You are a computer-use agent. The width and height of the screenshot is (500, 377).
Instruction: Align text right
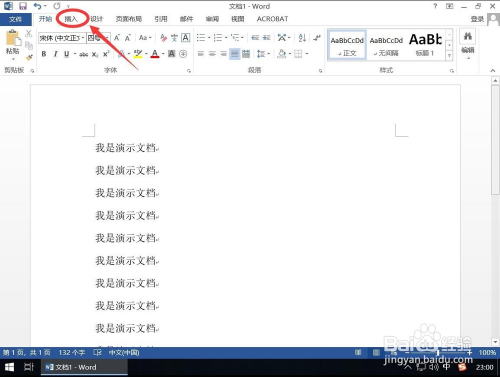[x=223, y=54]
